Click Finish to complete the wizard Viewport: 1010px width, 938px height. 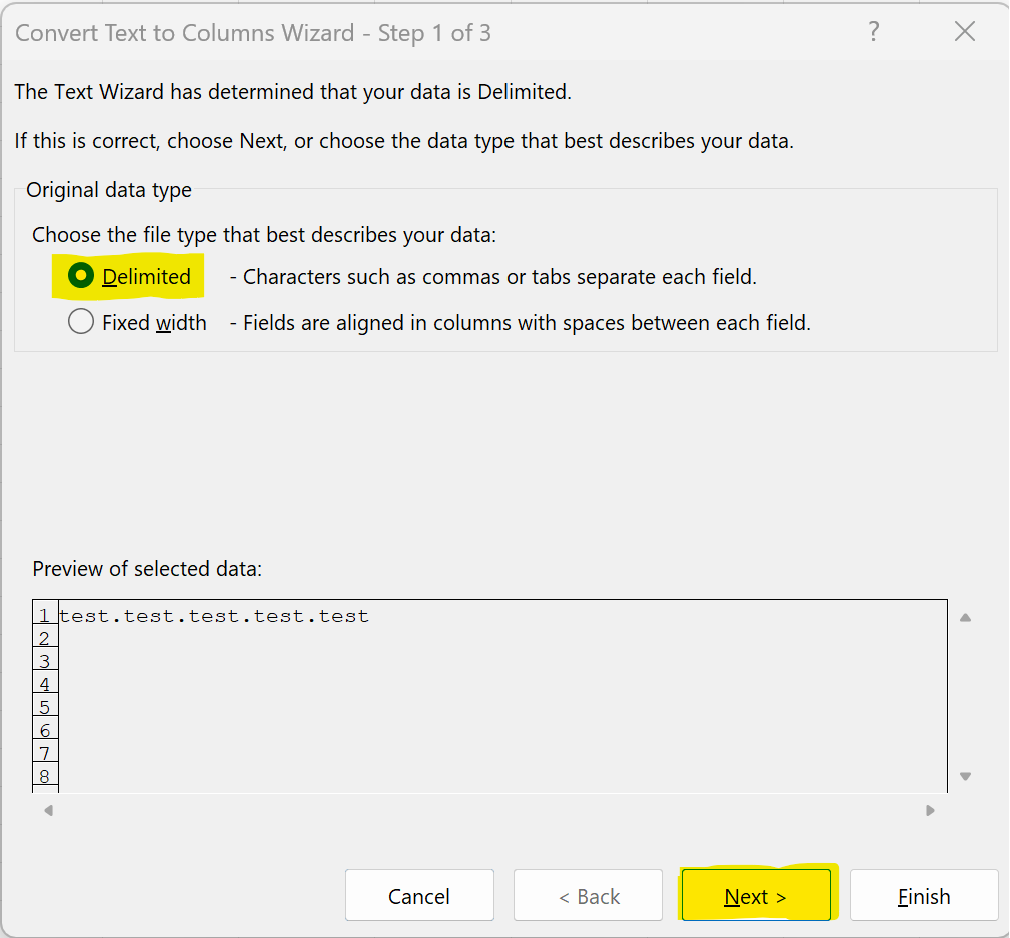click(x=923, y=896)
